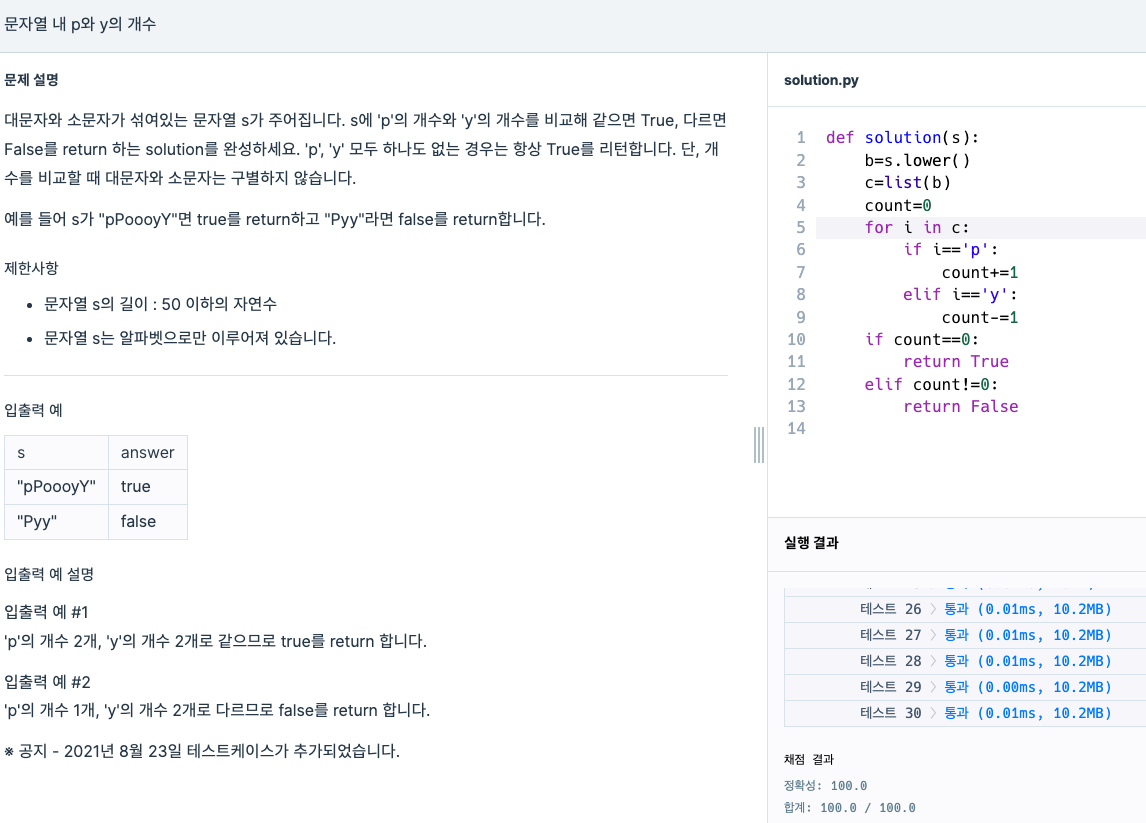Click the code line 'if i=='p':'
The width and height of the screenshot is (1146, 823).
tap(951, 250)
